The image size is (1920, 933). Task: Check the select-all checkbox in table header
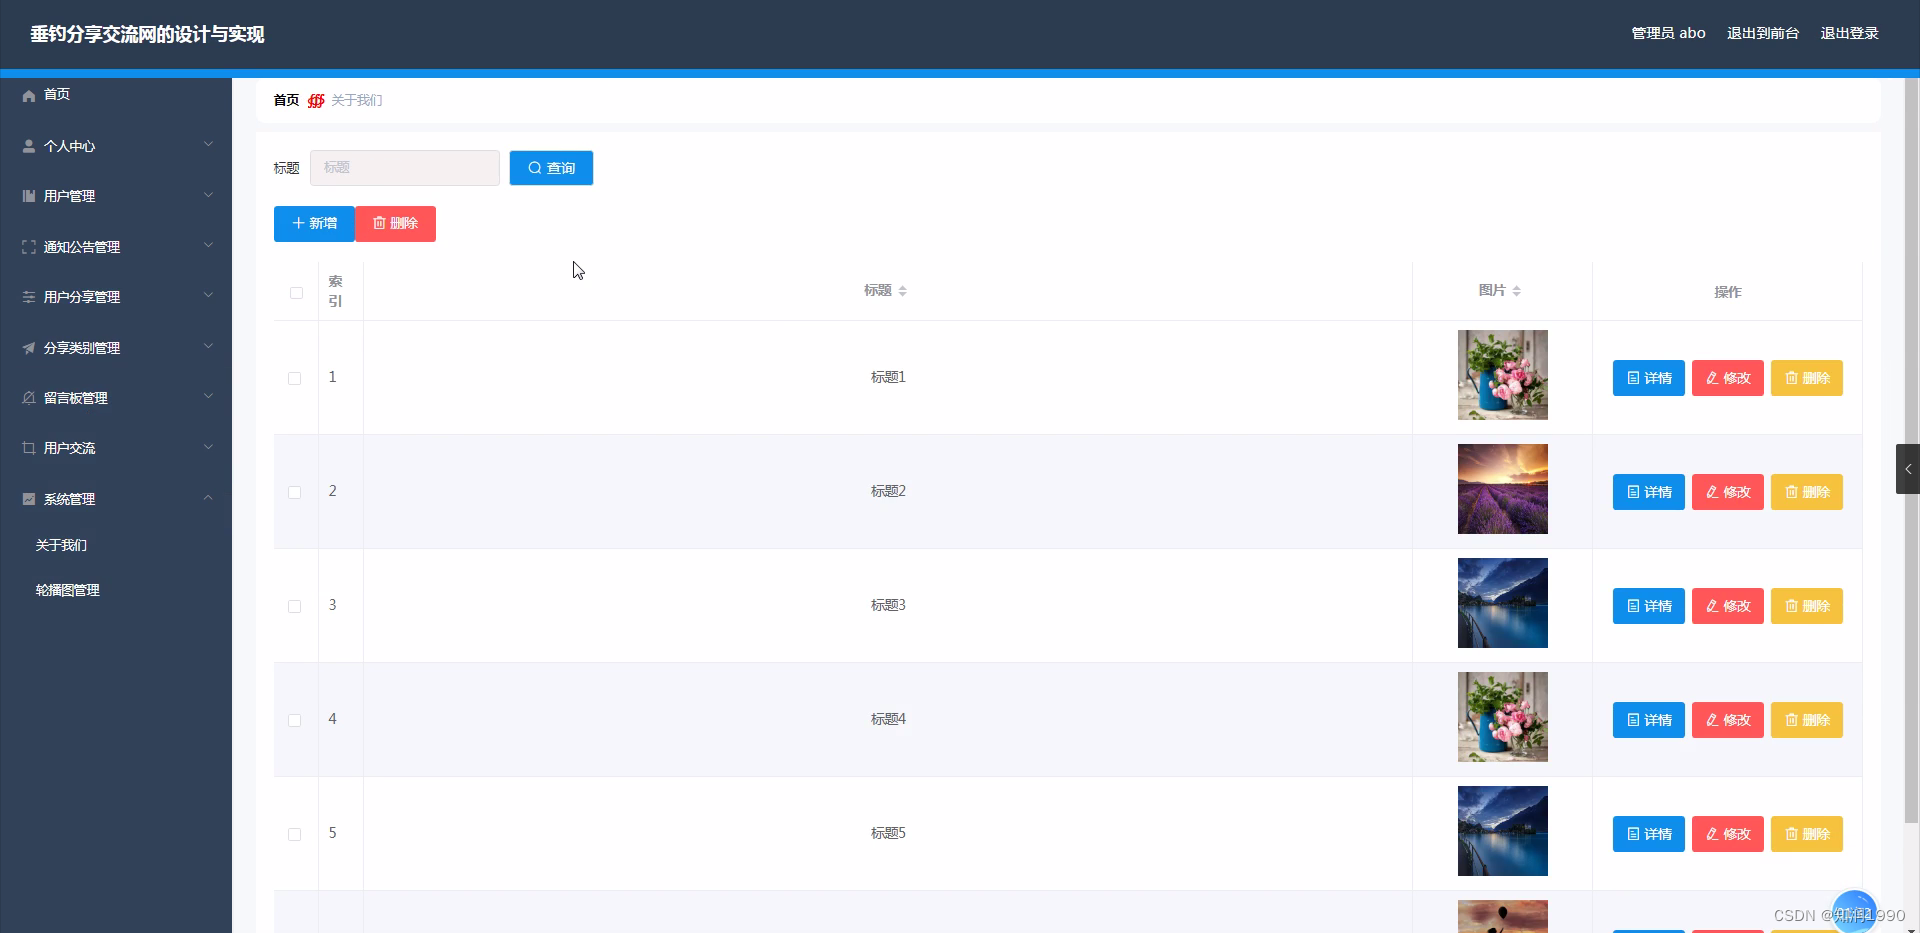coord(296,293)
